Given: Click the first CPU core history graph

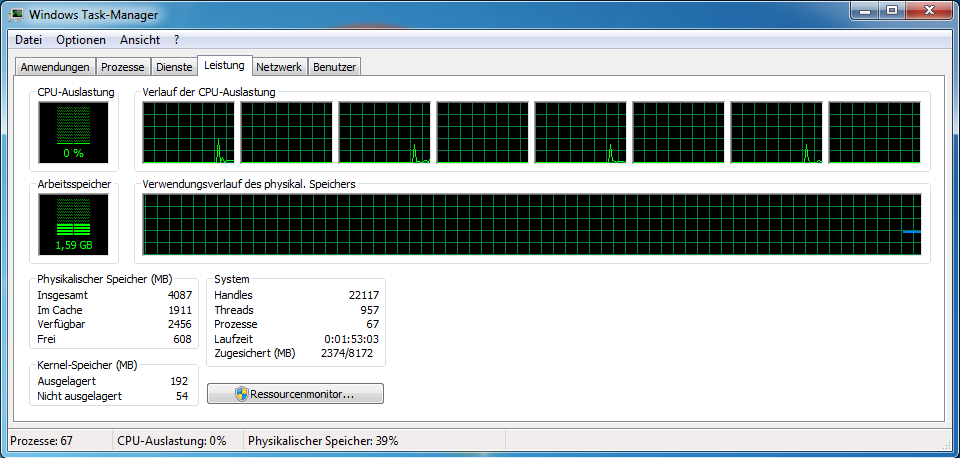Looking at the screenshot, I should (189, 133).
